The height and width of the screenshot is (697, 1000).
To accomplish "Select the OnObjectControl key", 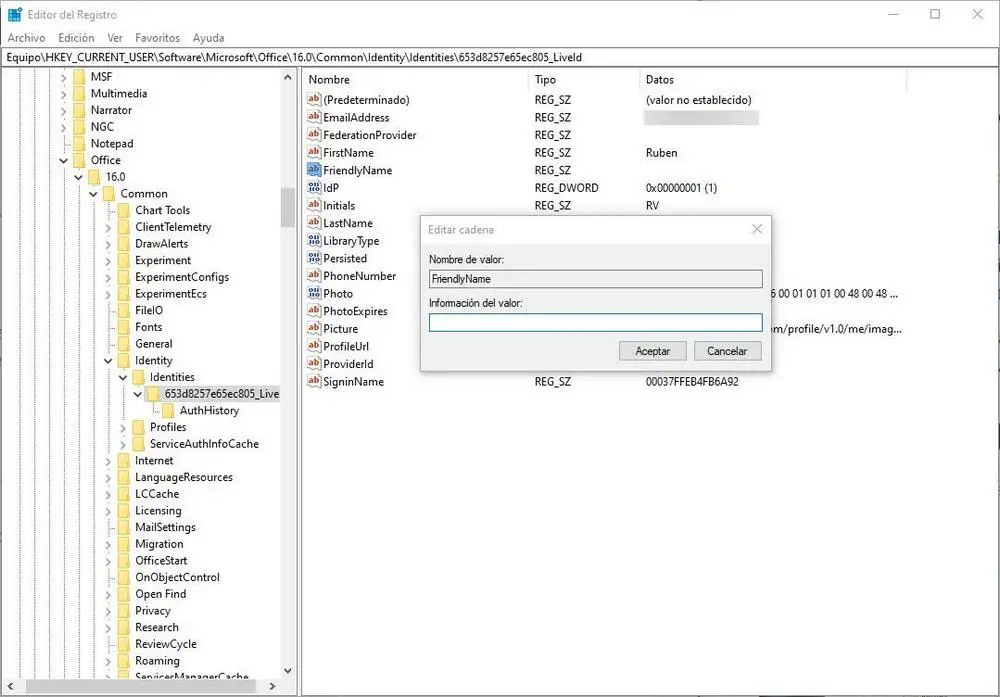I will [177, 577].
